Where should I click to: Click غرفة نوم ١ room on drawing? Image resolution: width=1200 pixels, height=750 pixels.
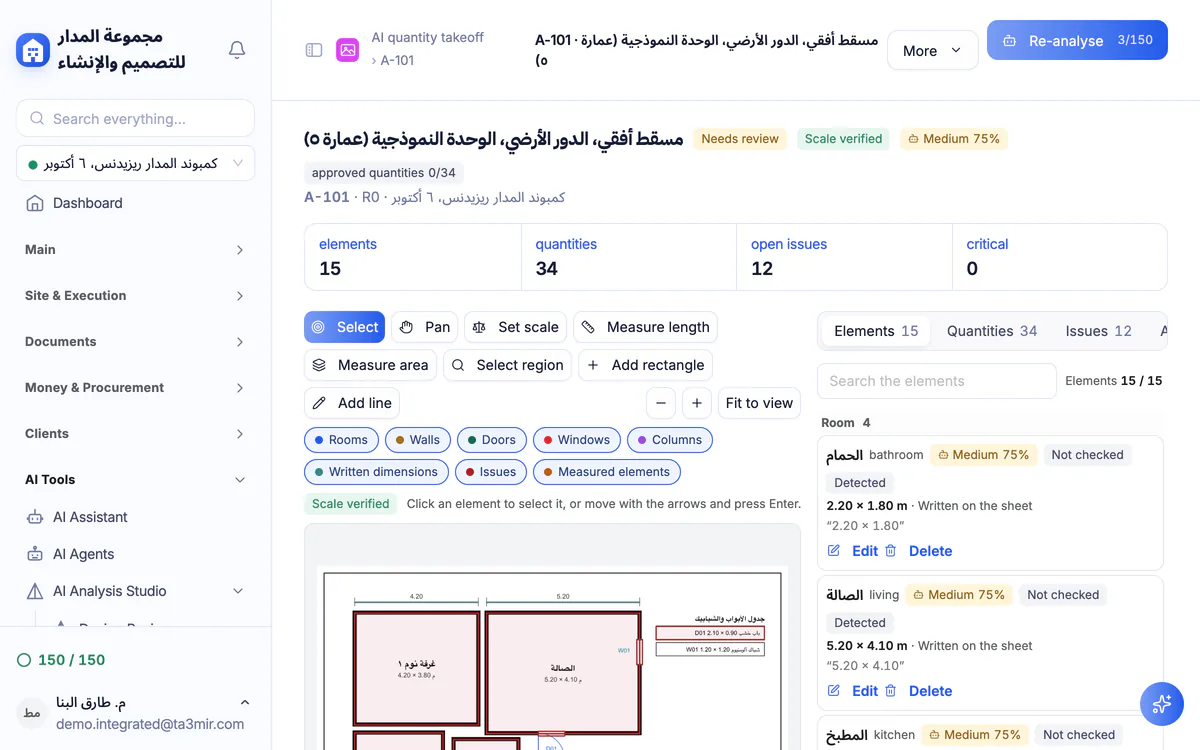tap(416, 668)
